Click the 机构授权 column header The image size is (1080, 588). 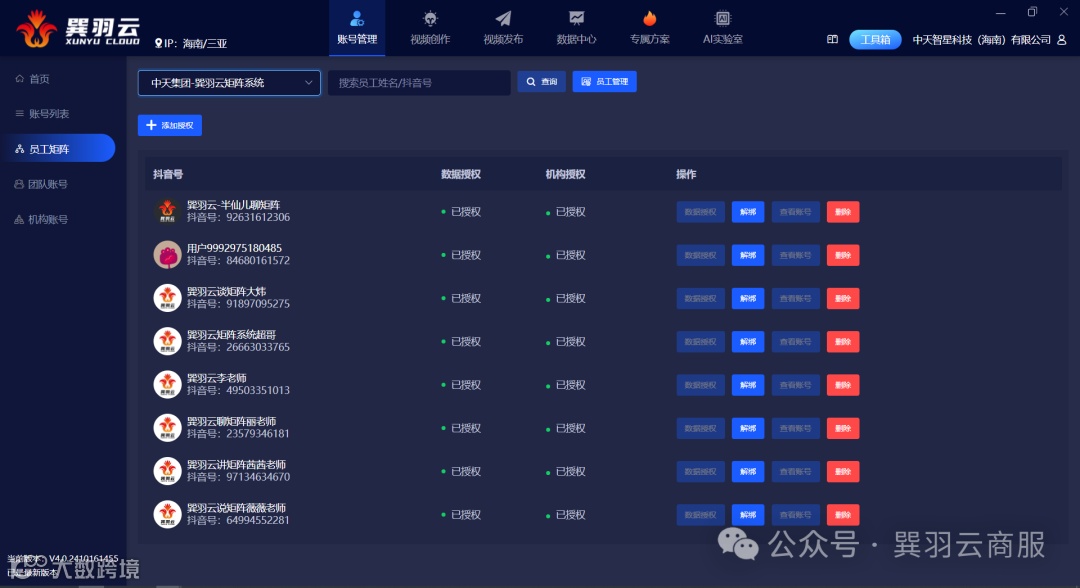click(565, 174)
